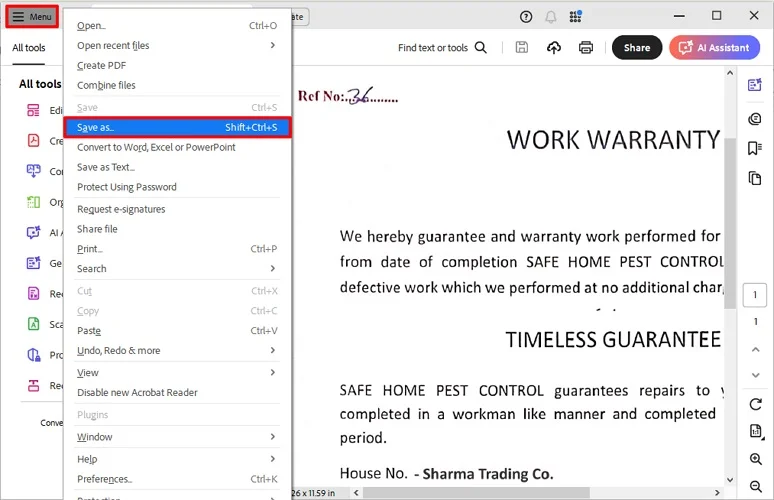Image resolution: width=774 pixels, height=500 pixels.
Task: Open the notifications bell icon
Action: [x=550, y=17]
